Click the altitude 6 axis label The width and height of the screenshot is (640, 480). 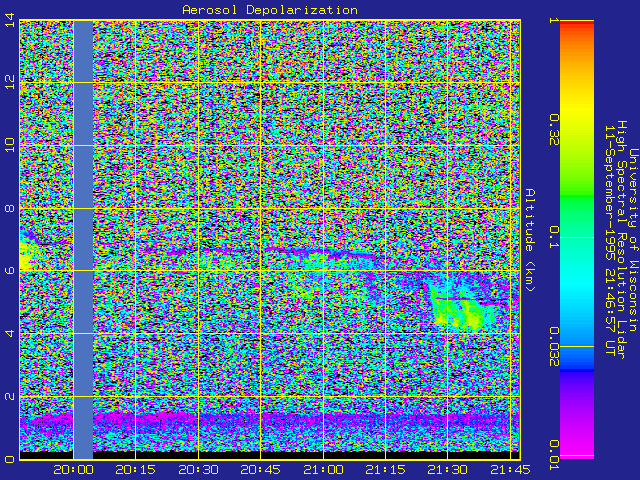point(10,271)
